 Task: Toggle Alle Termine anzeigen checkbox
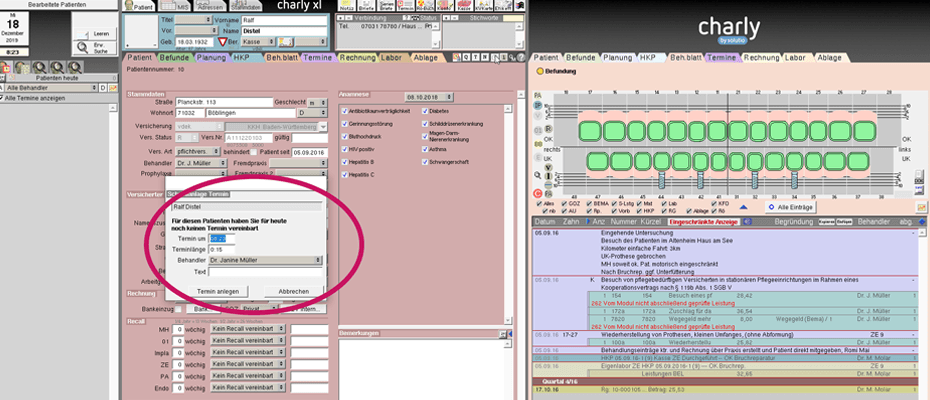coord(2,98)
